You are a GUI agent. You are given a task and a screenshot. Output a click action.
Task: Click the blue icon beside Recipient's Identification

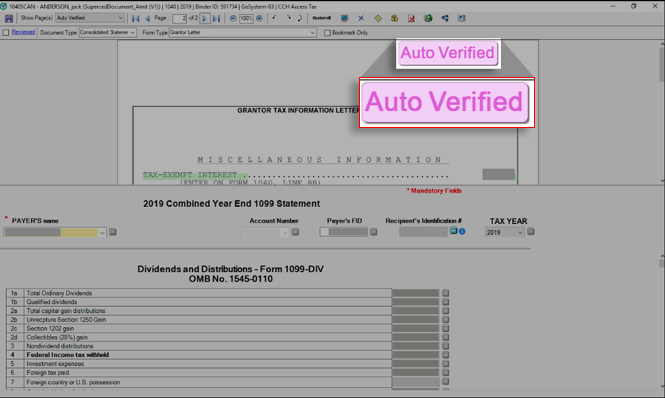453,231
